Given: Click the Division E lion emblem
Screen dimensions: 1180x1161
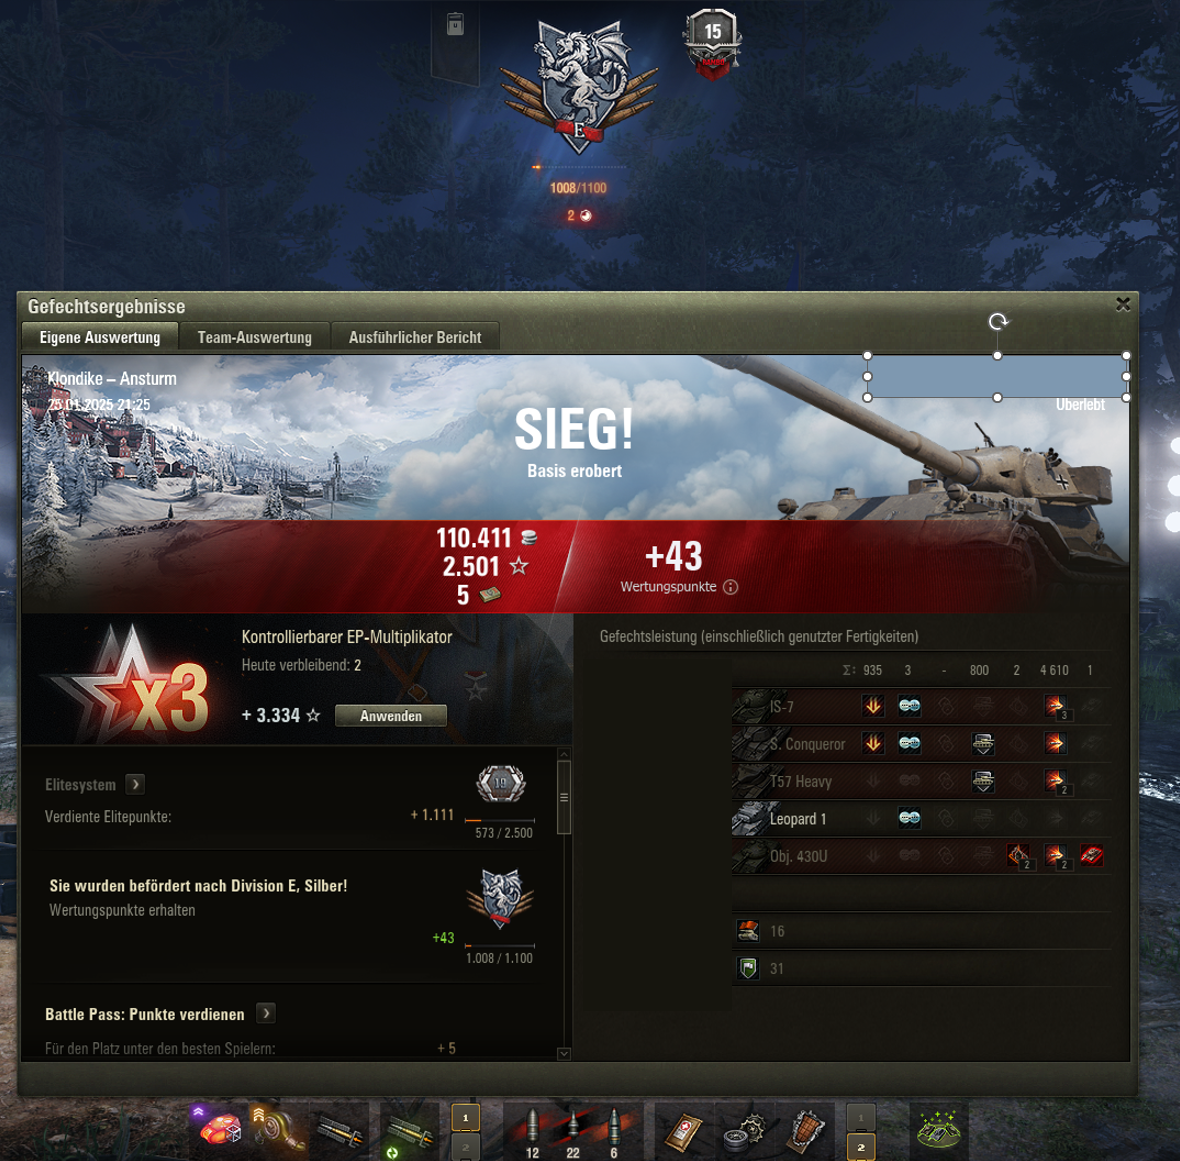Looking at the screenshot, I should click(579, 85).
